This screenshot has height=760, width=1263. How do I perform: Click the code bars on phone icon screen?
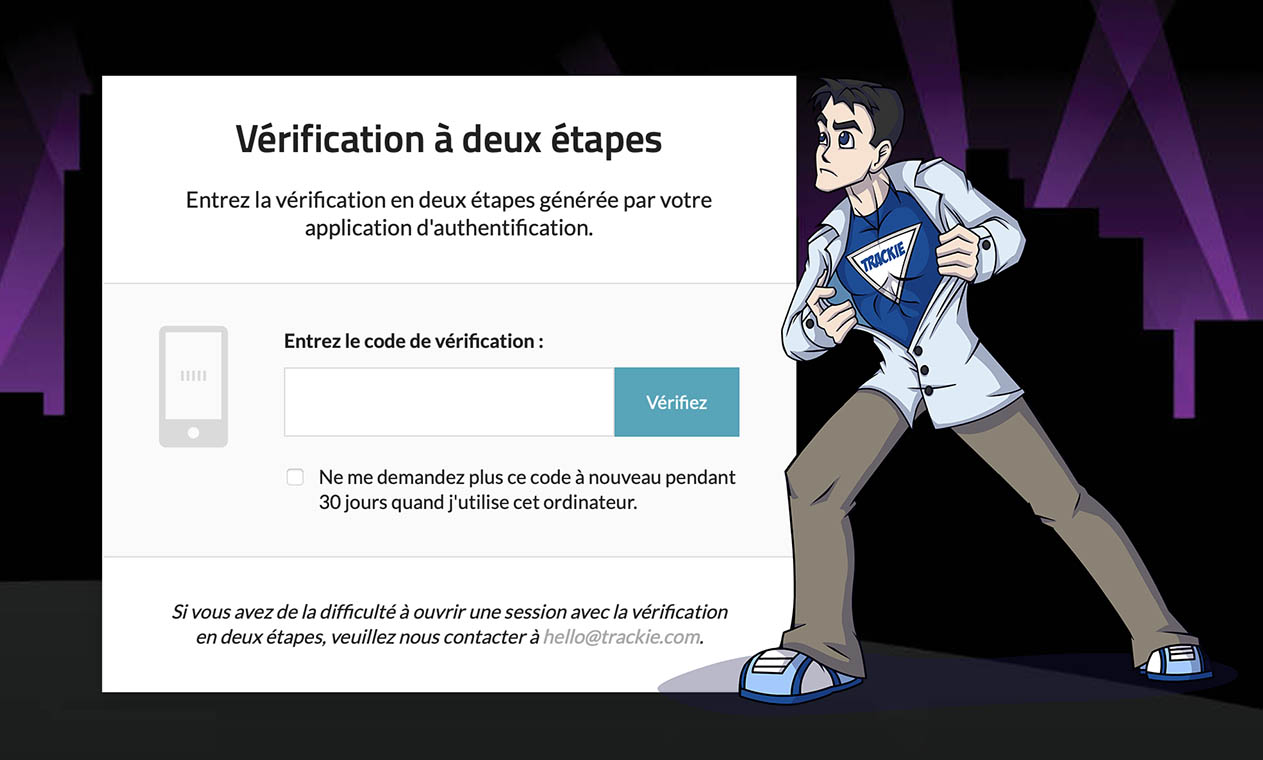point(193,376)
